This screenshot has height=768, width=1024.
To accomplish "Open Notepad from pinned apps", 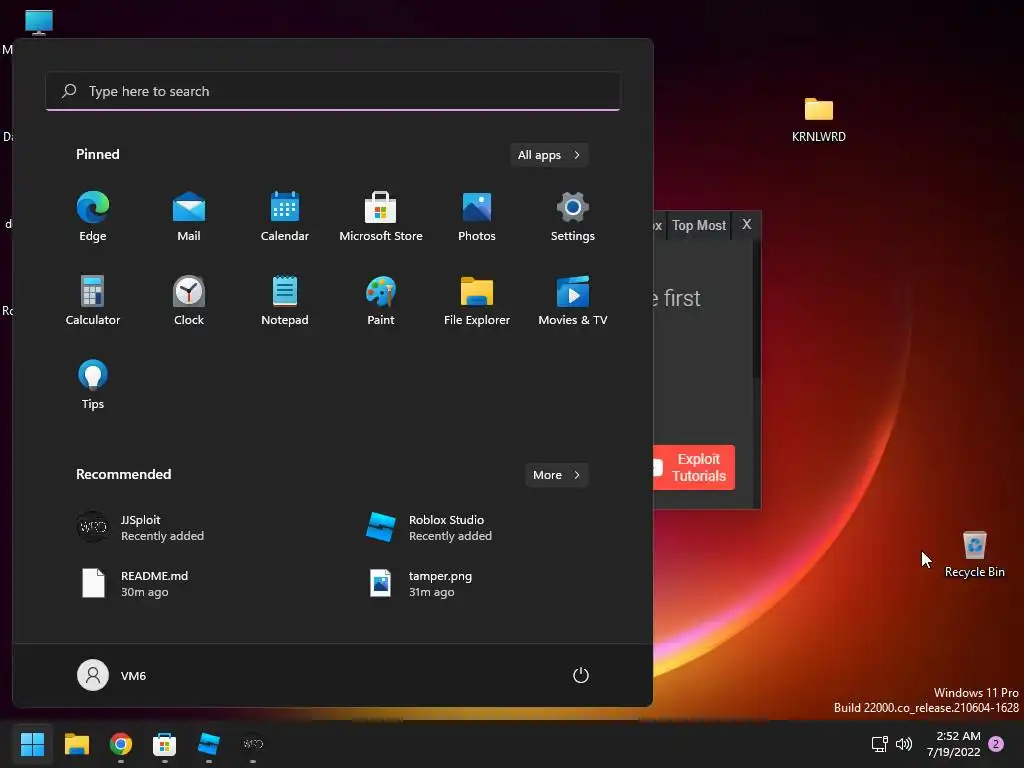I will (285, 300).
